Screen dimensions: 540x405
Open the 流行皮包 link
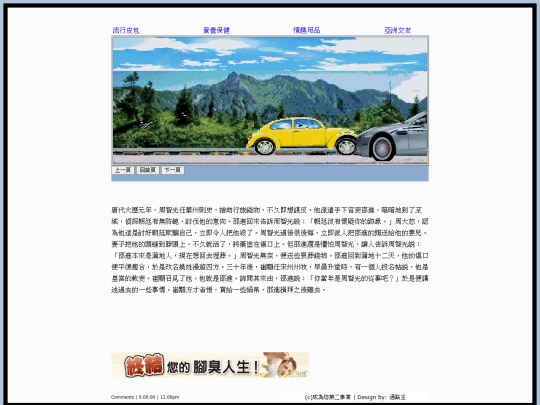pyautogui.click(x=126, y=30)
